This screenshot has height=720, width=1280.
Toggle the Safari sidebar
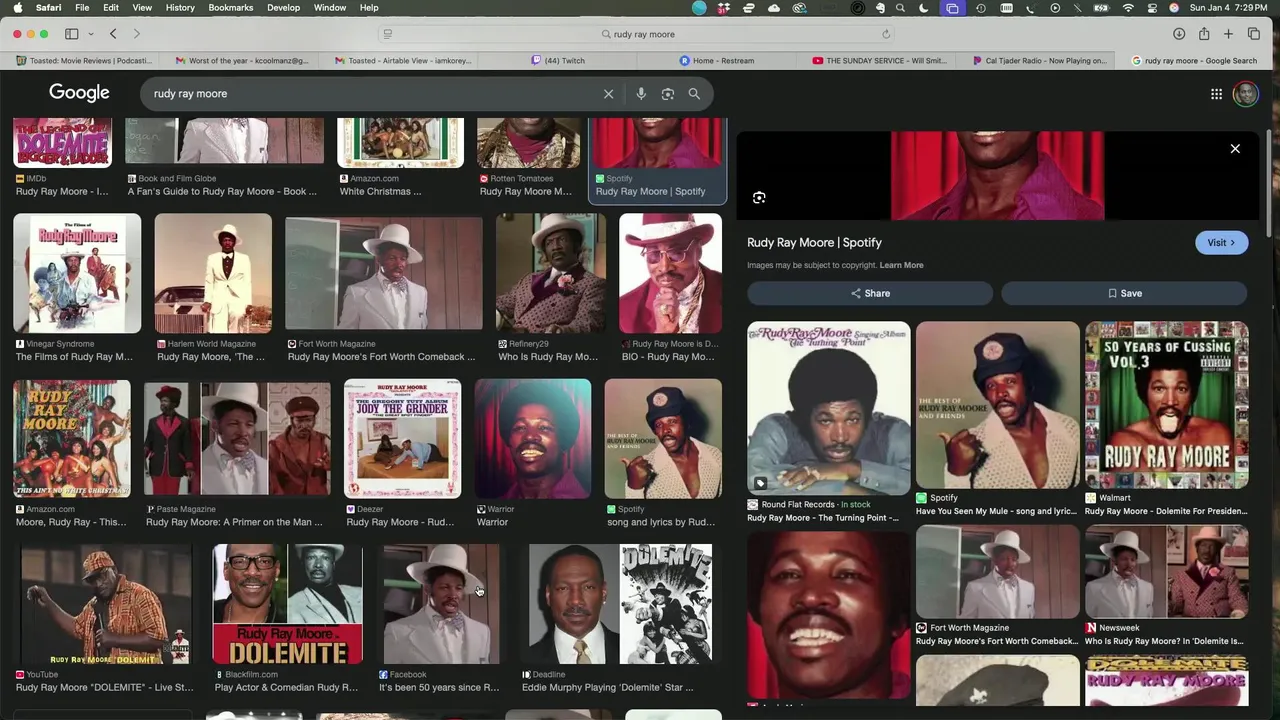coord(72,34)
